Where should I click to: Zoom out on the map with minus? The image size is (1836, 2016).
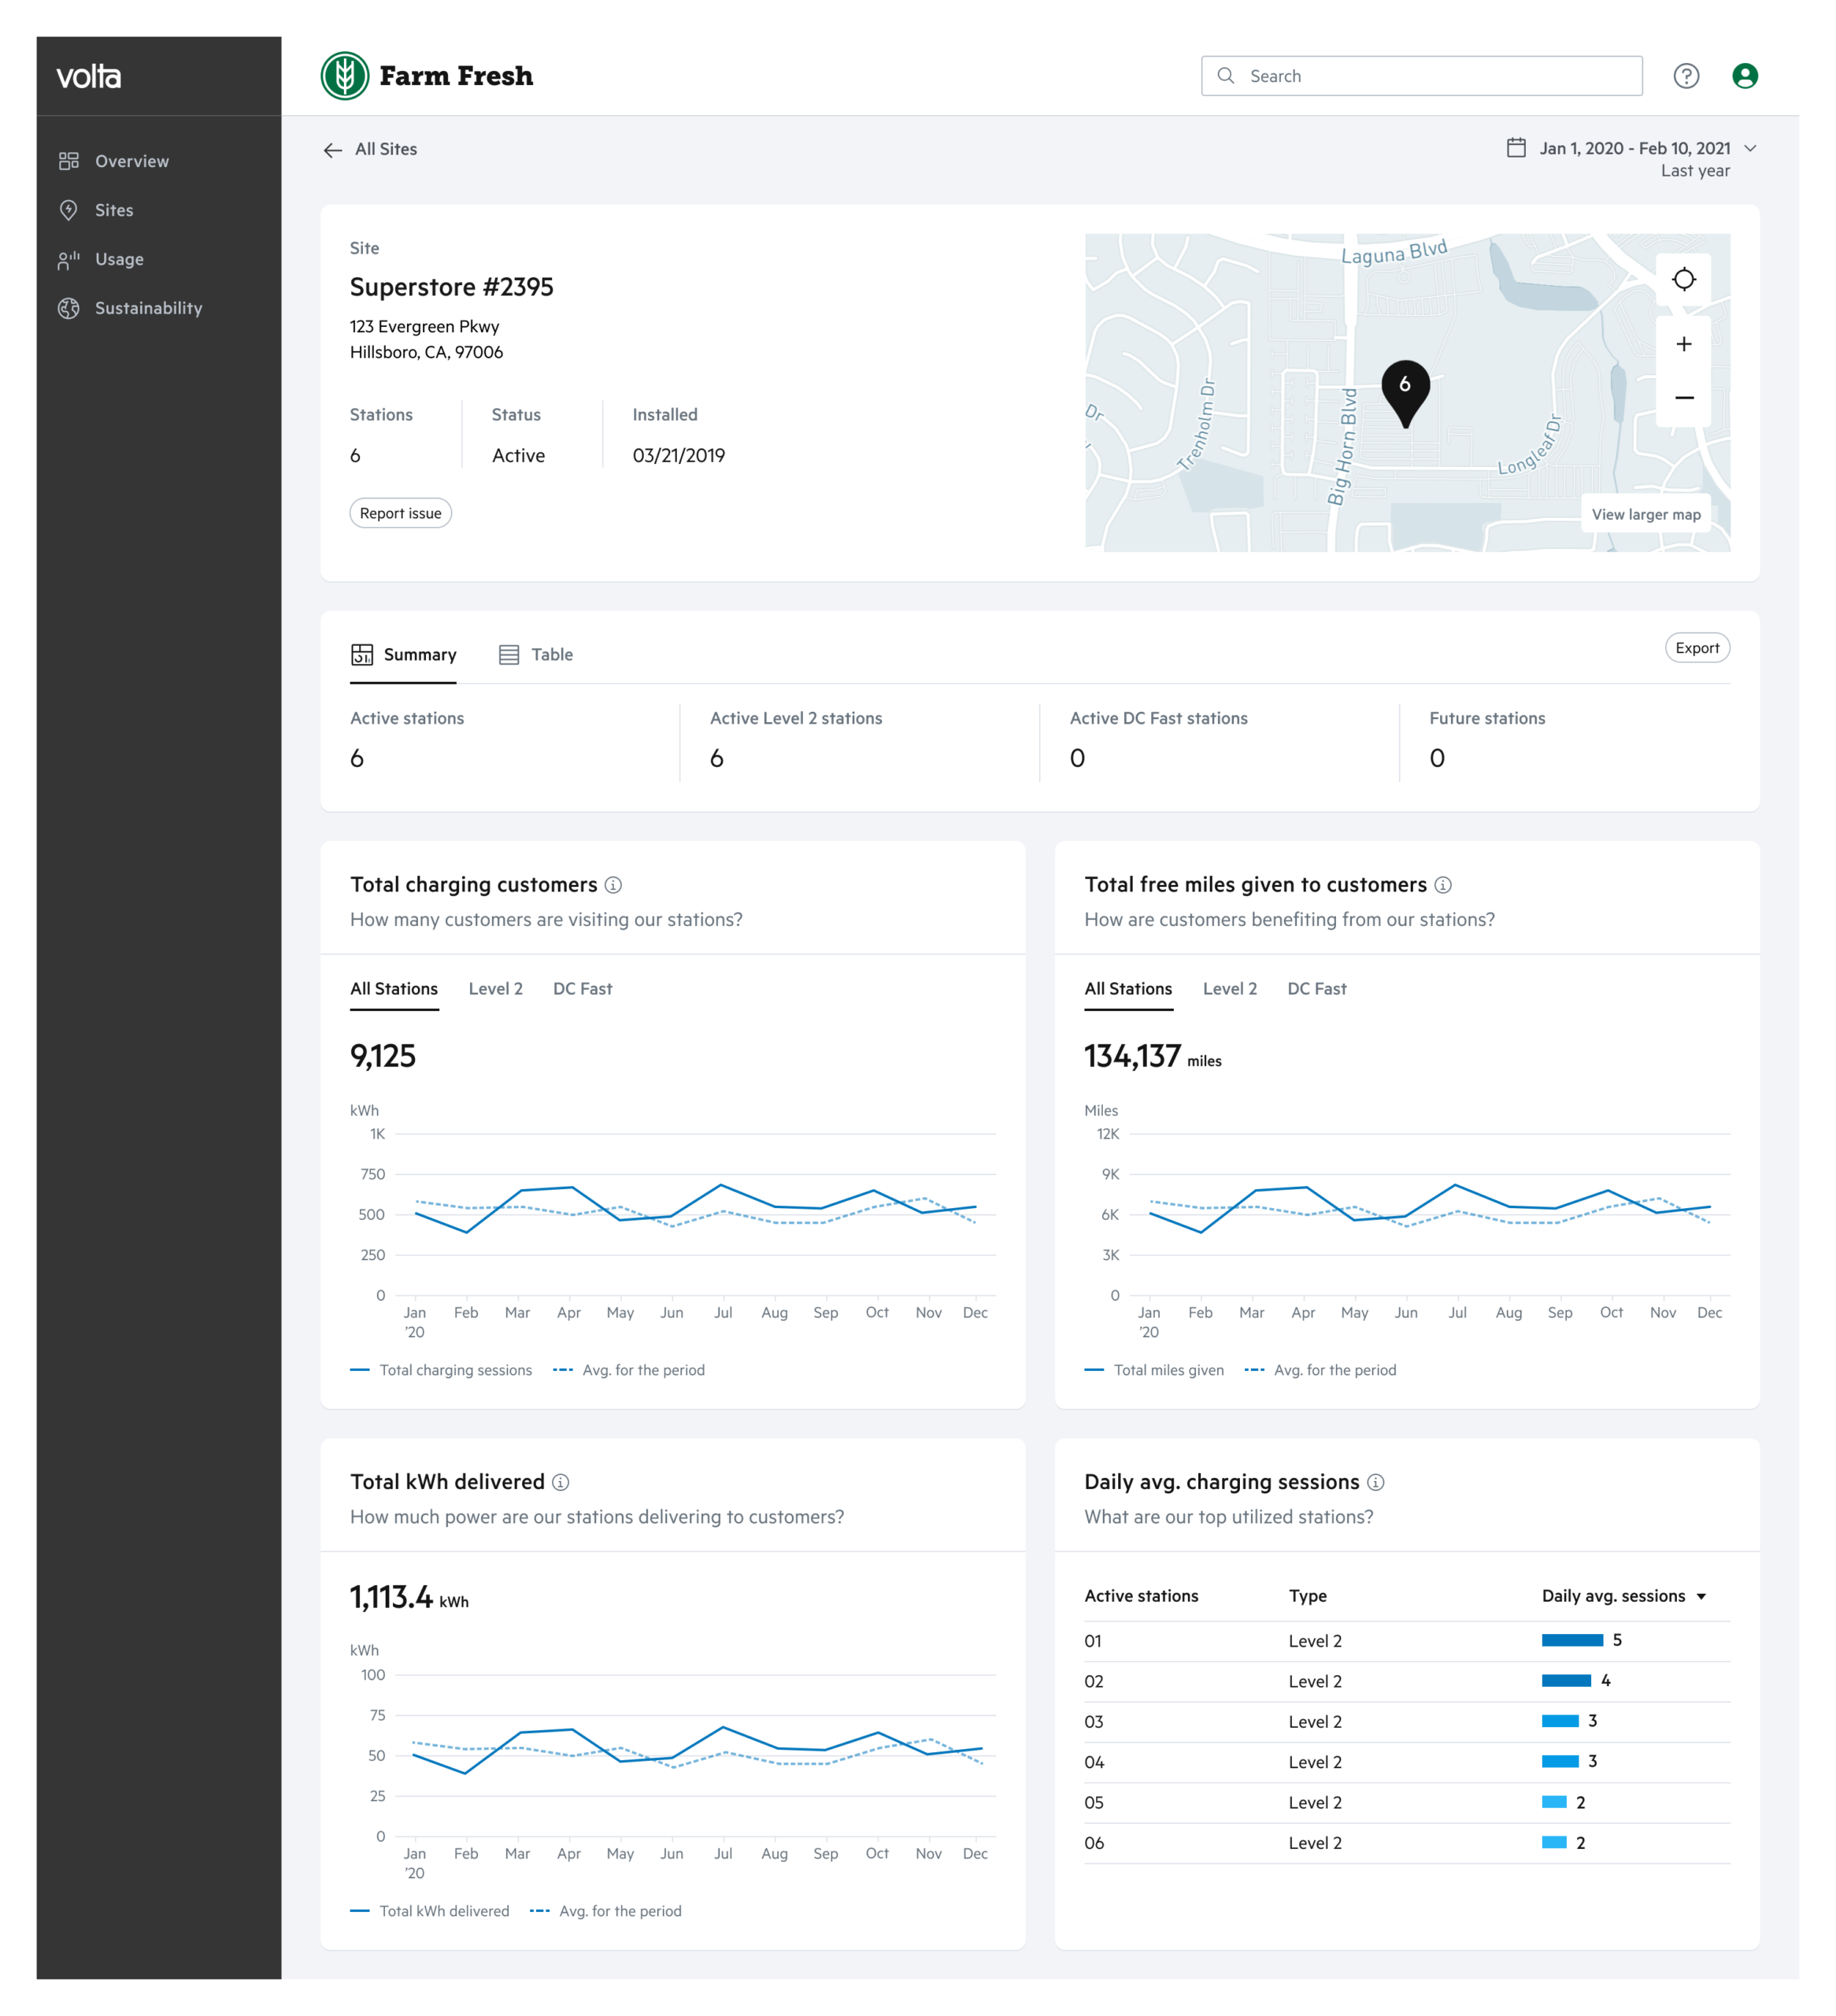1684,398
